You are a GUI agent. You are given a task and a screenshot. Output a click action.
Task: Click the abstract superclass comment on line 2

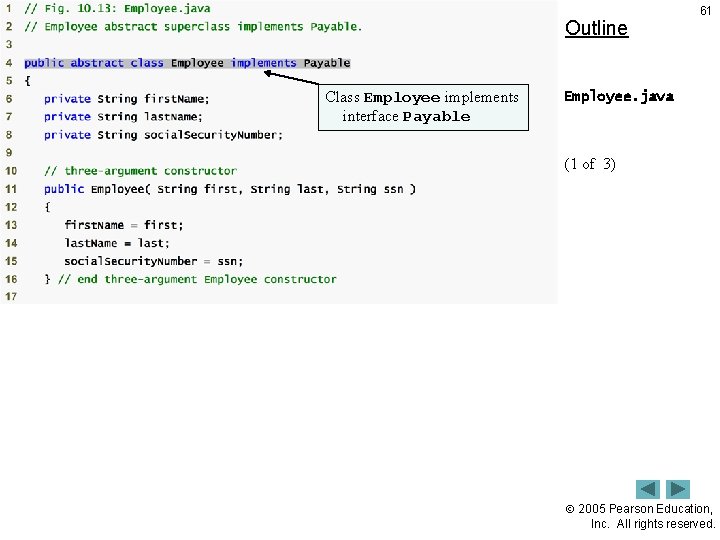click(193, 27)
